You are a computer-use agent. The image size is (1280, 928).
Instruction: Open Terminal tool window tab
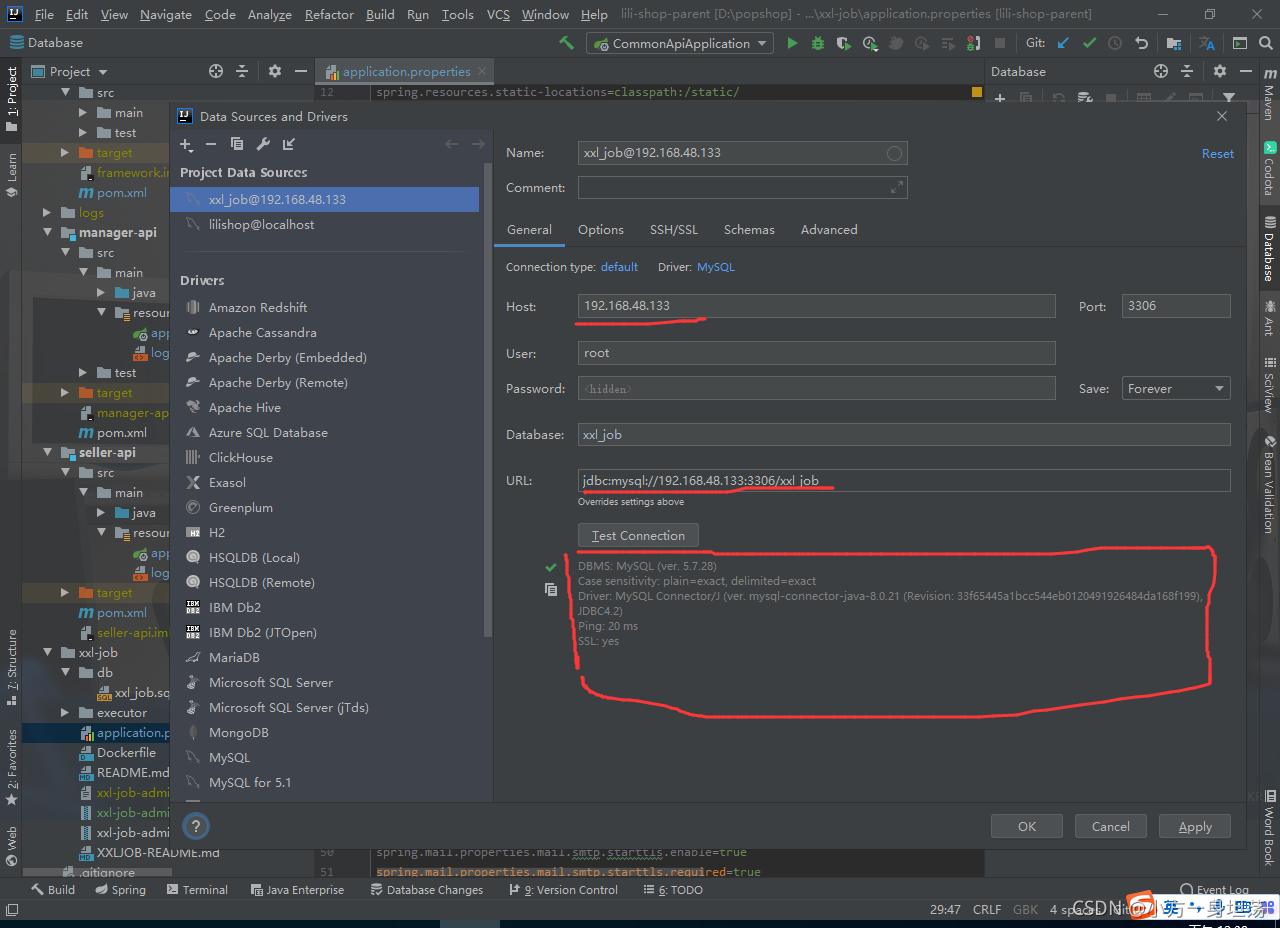(197, 889)
